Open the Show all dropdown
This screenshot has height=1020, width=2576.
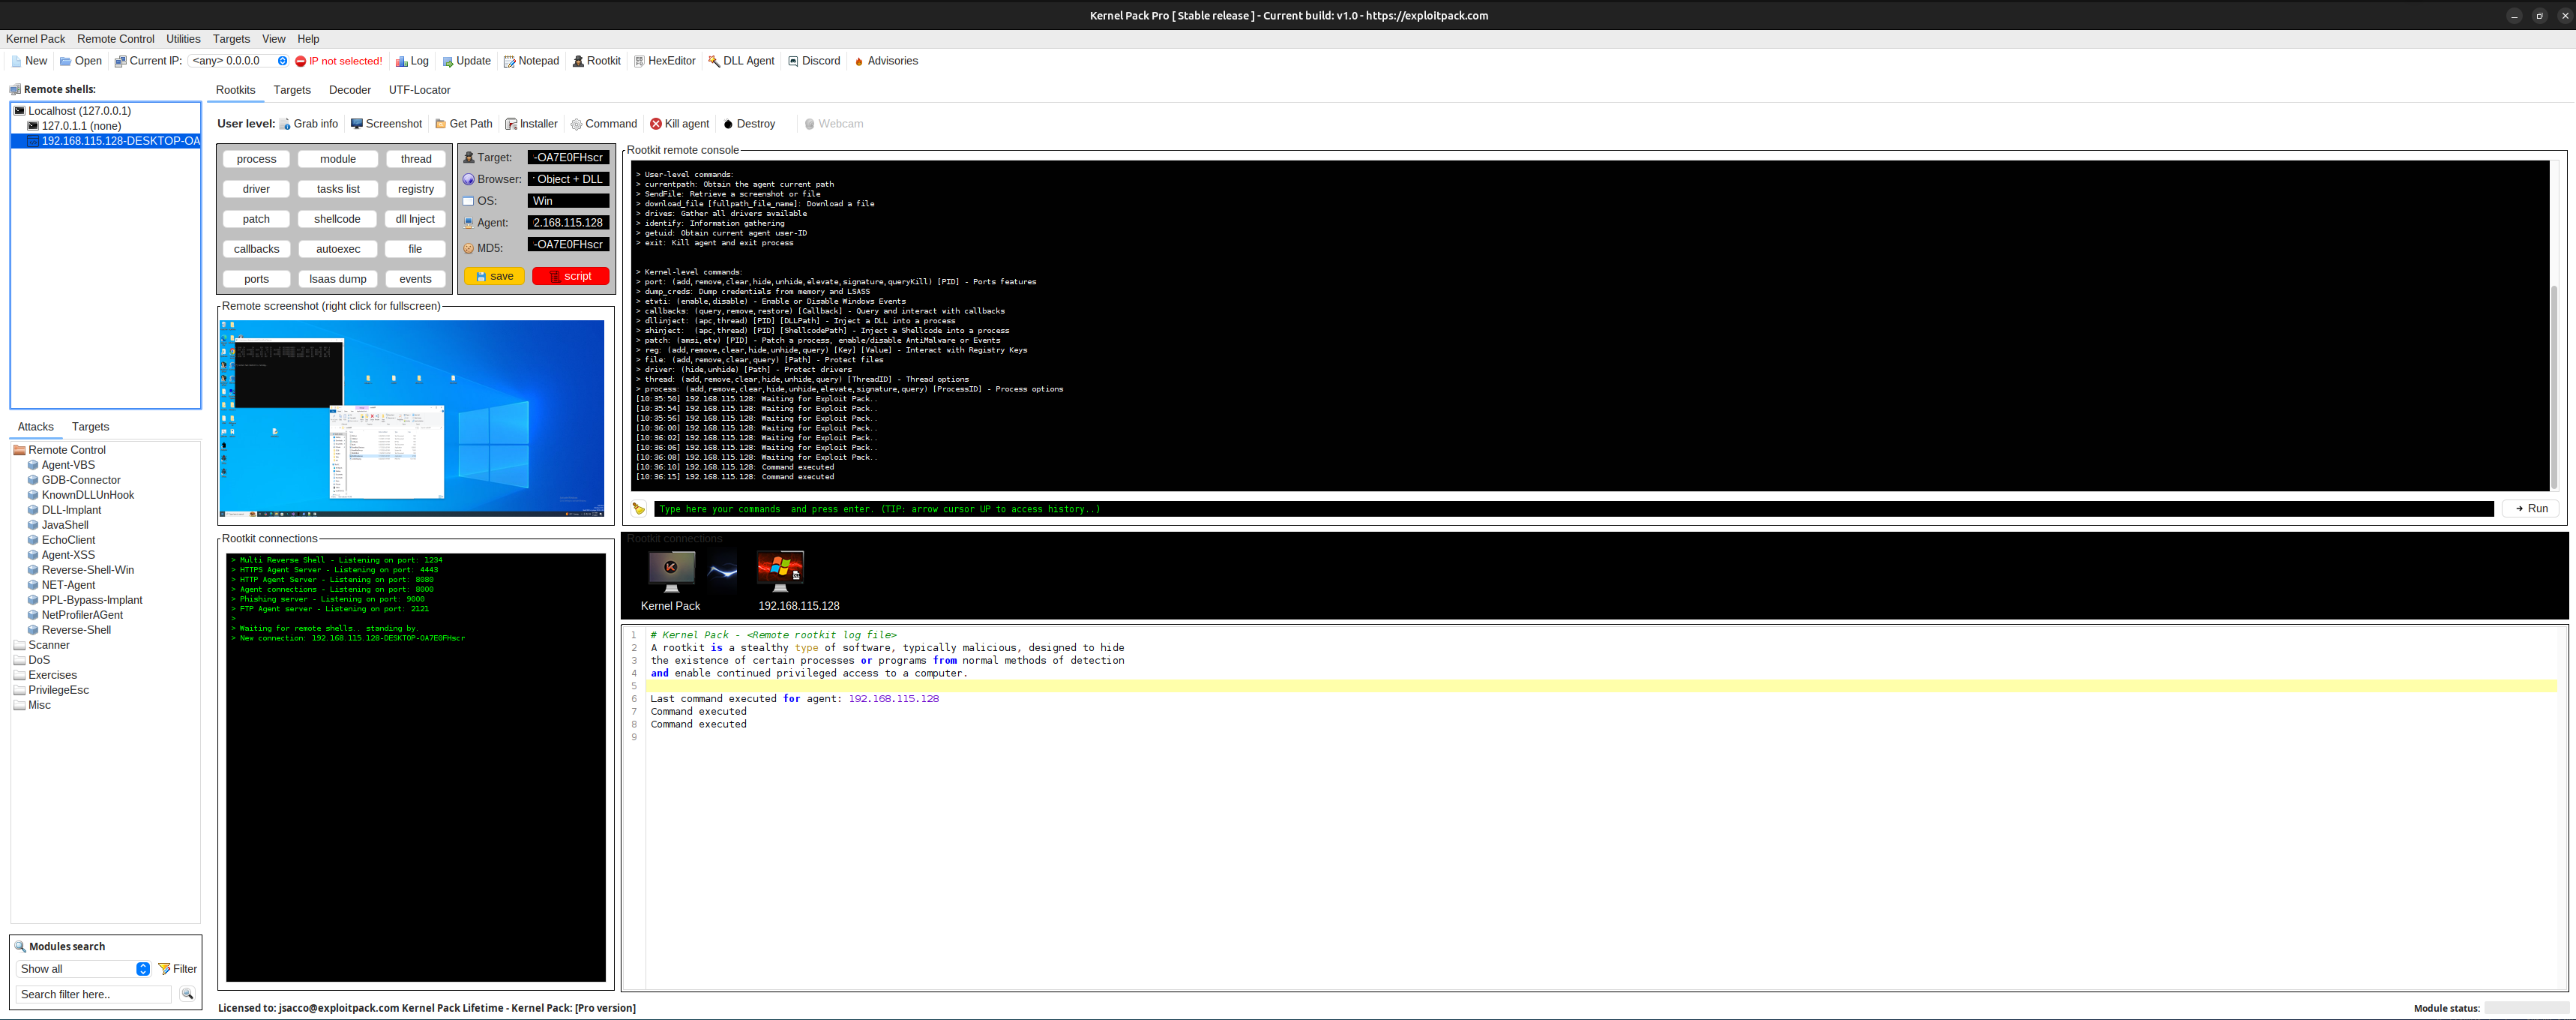(83, 969)
